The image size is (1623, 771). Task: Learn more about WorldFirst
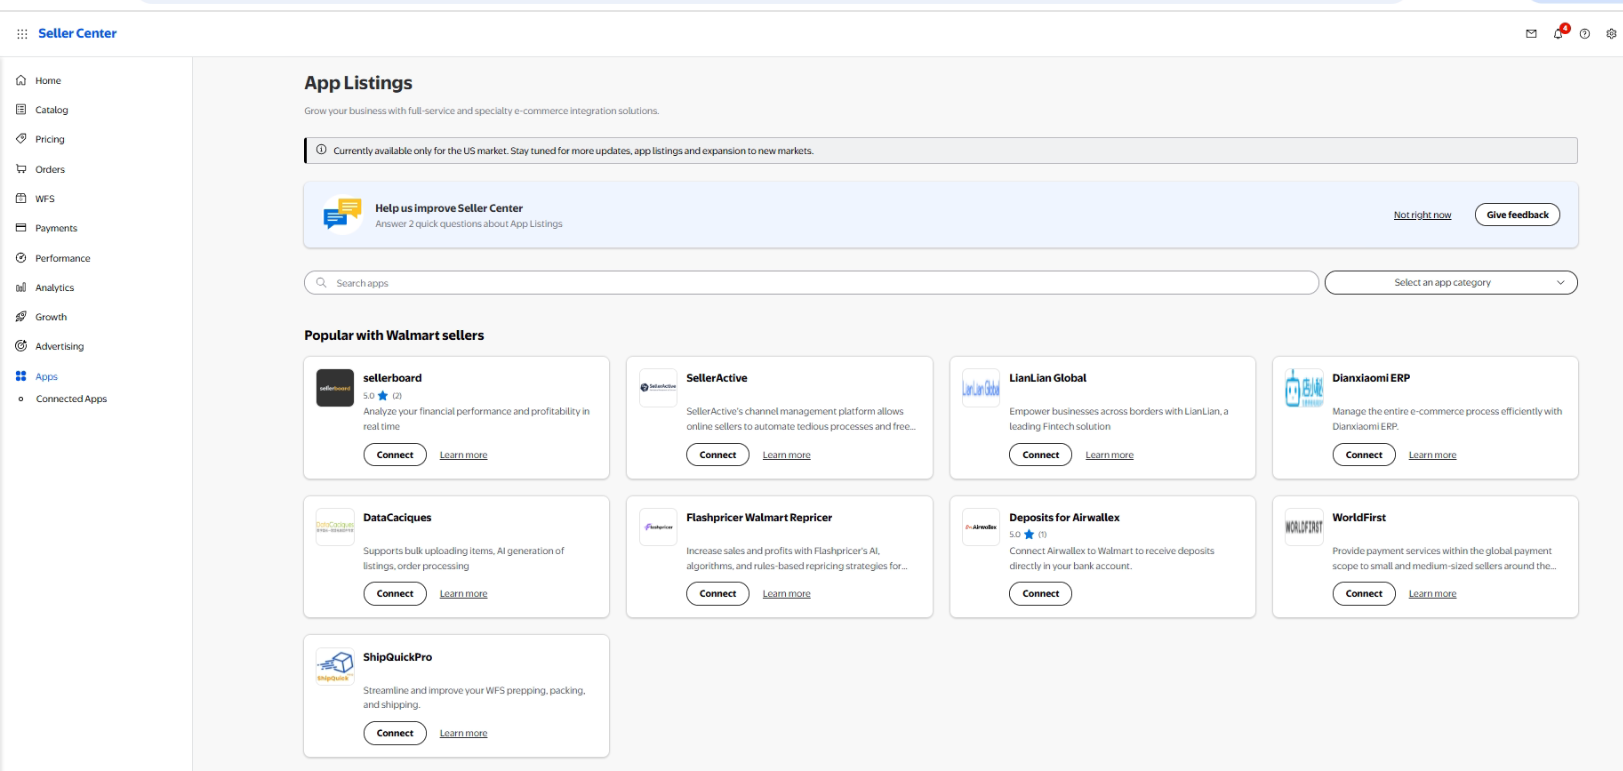[1432, 594]
